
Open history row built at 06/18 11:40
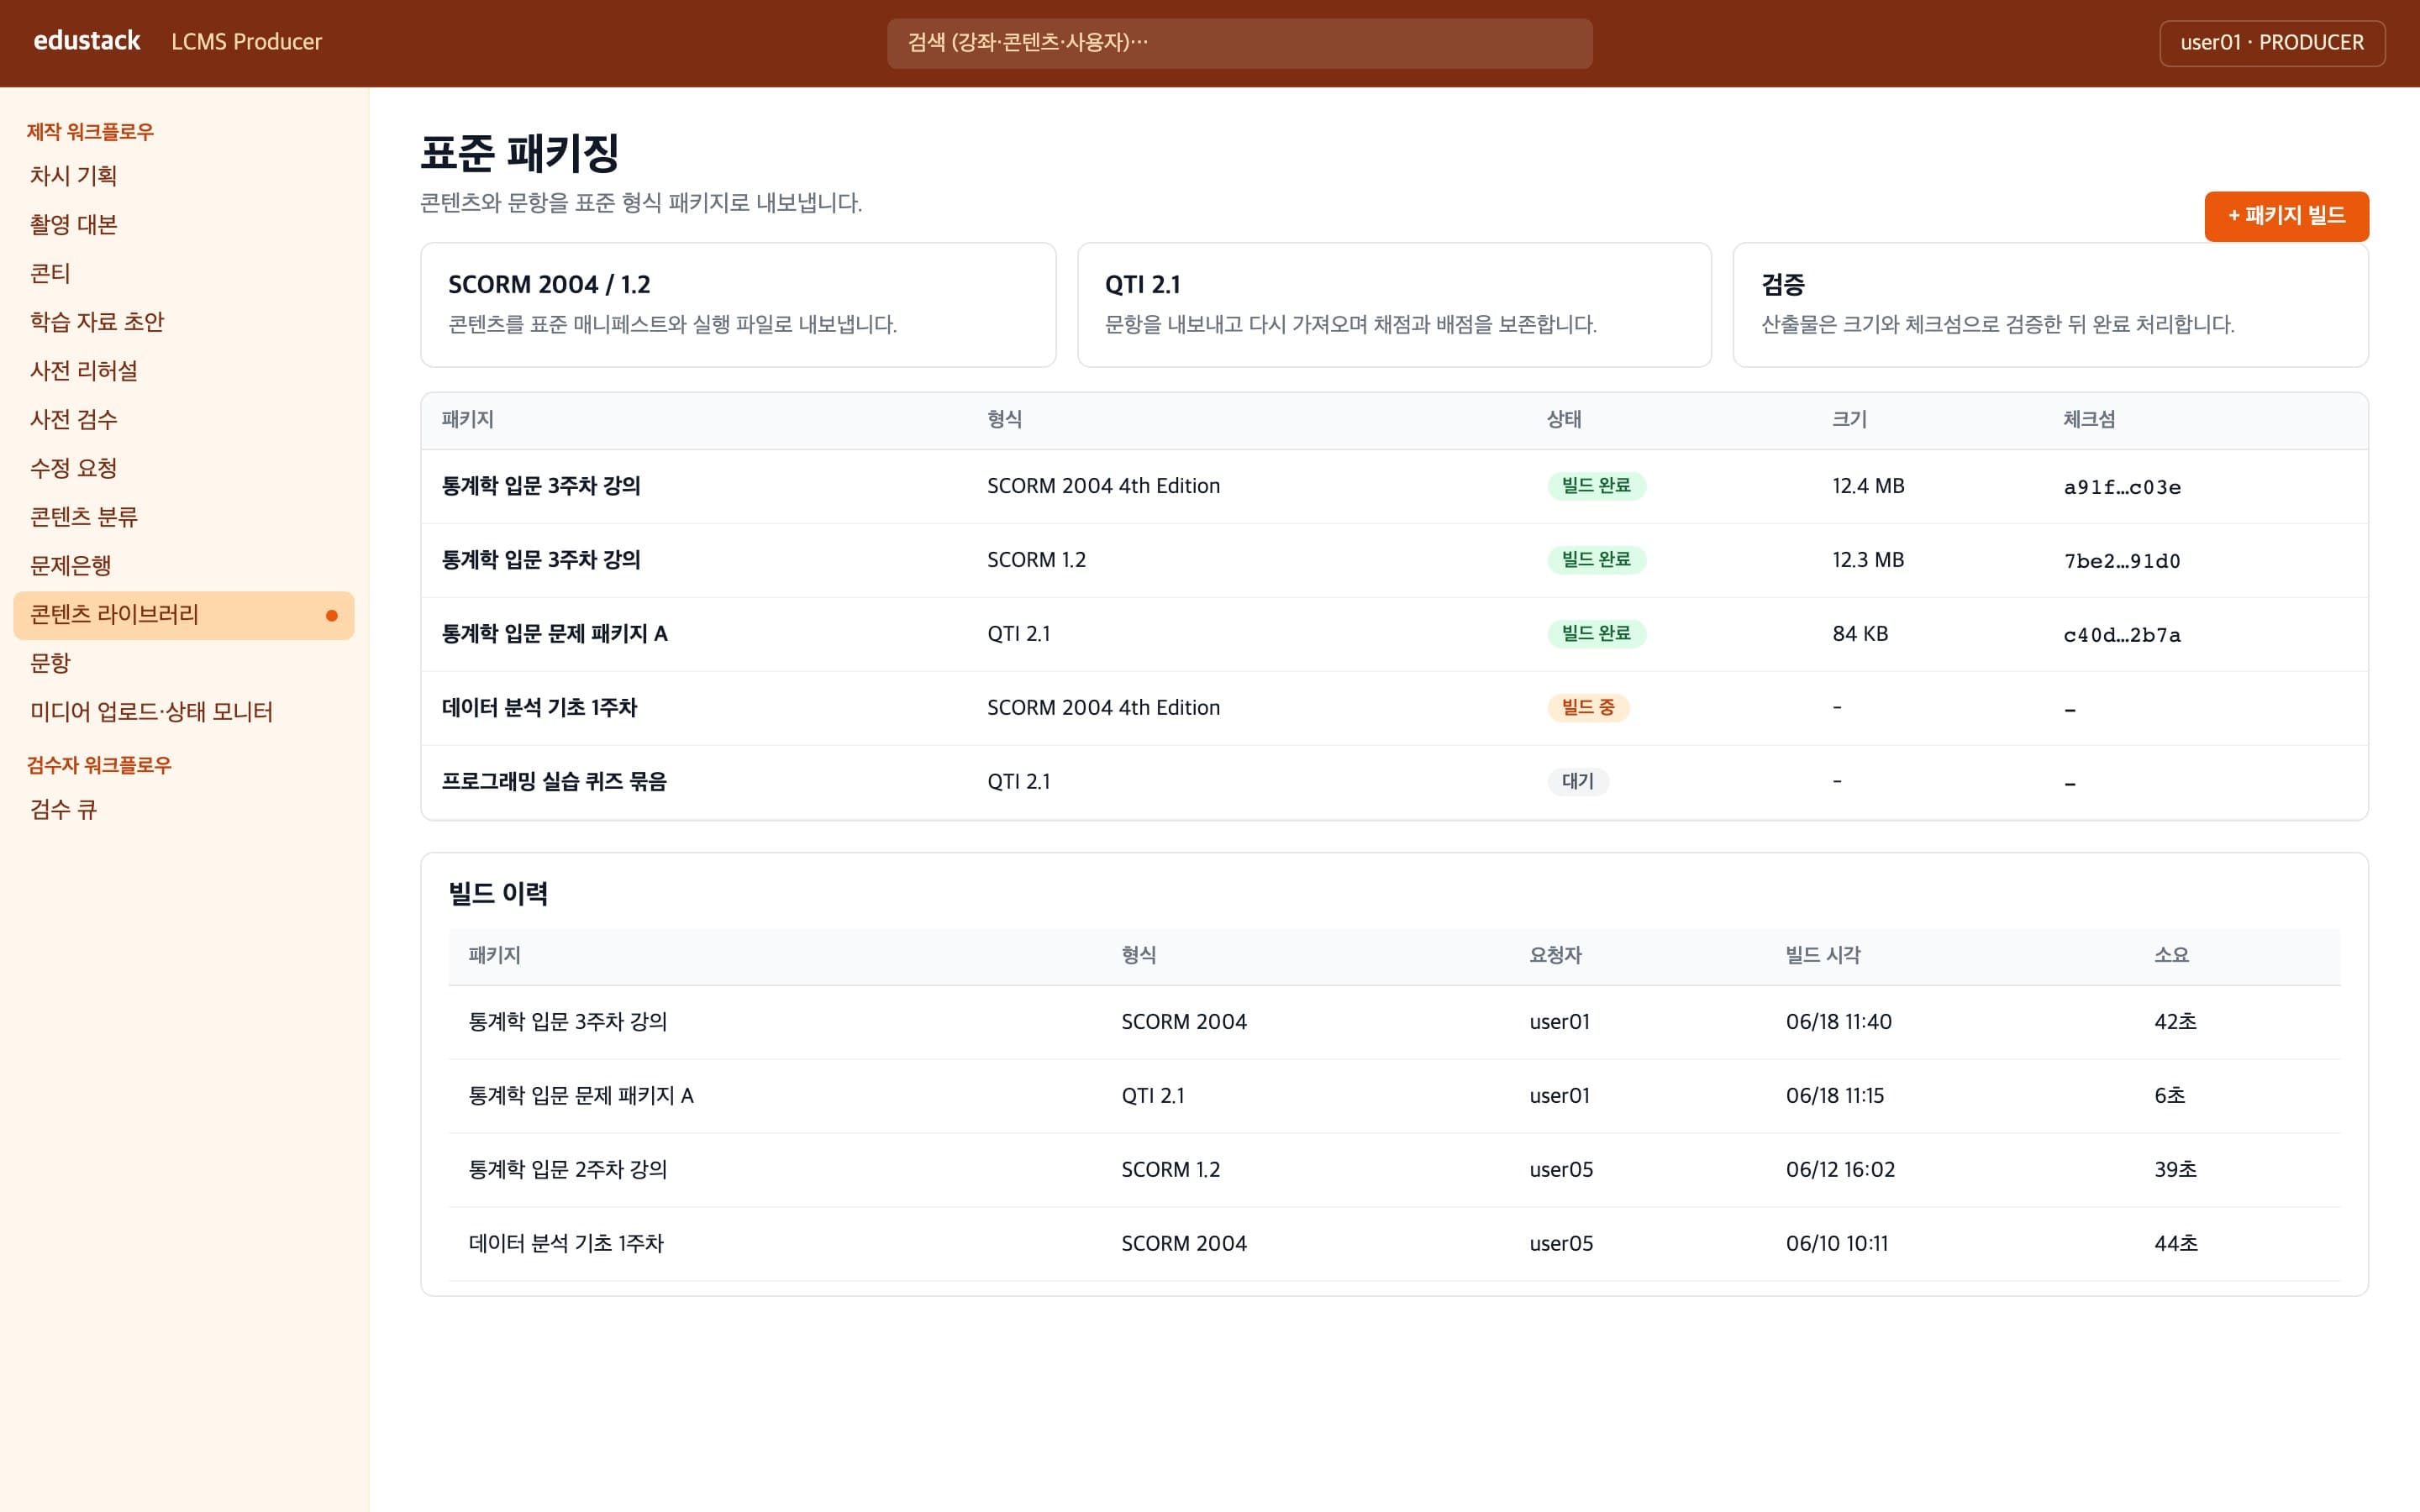[1394, 1023]
